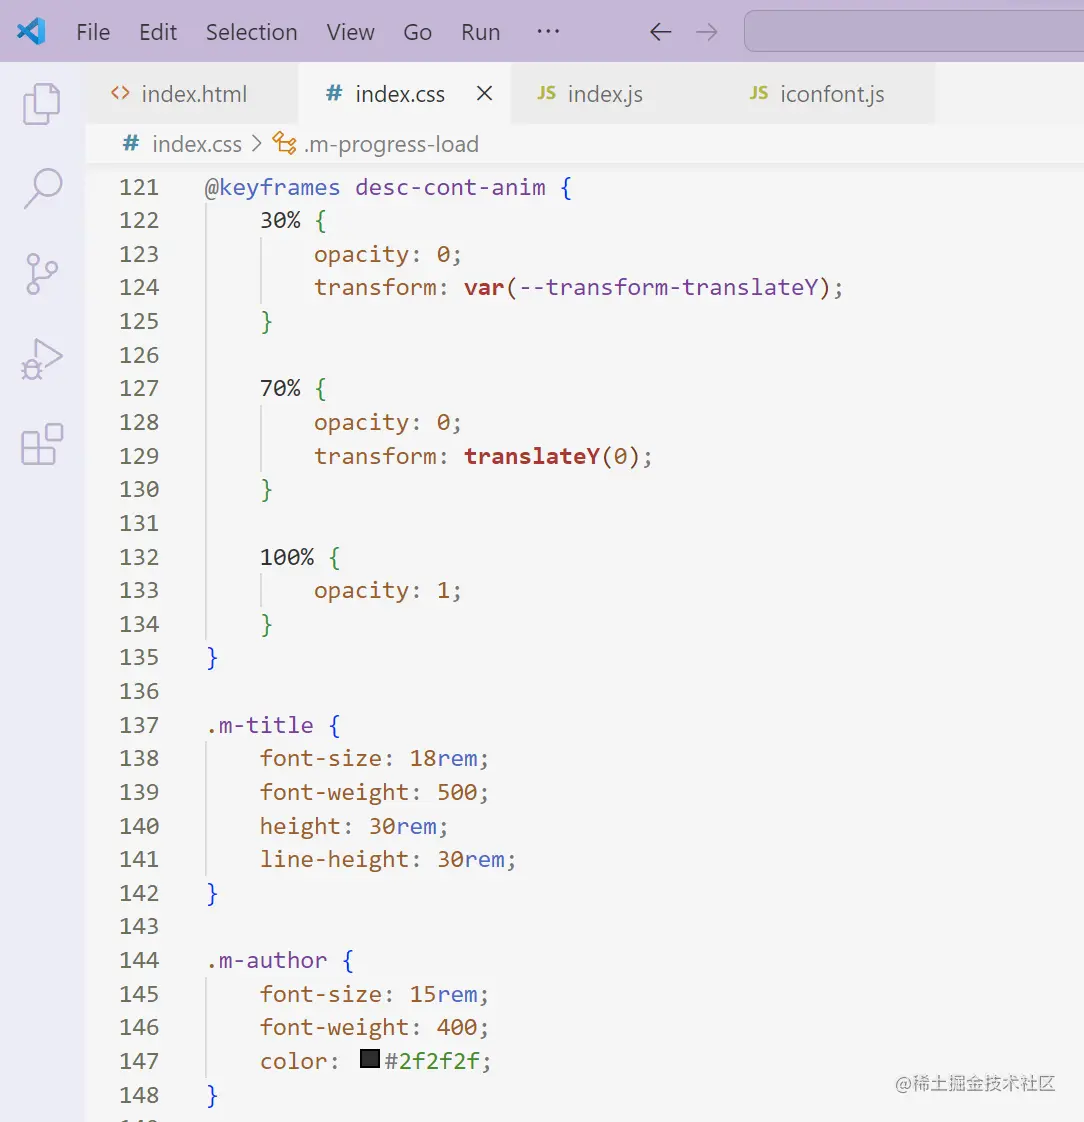Open the Go menu
1084x1122 pixels.
(417, 32)
